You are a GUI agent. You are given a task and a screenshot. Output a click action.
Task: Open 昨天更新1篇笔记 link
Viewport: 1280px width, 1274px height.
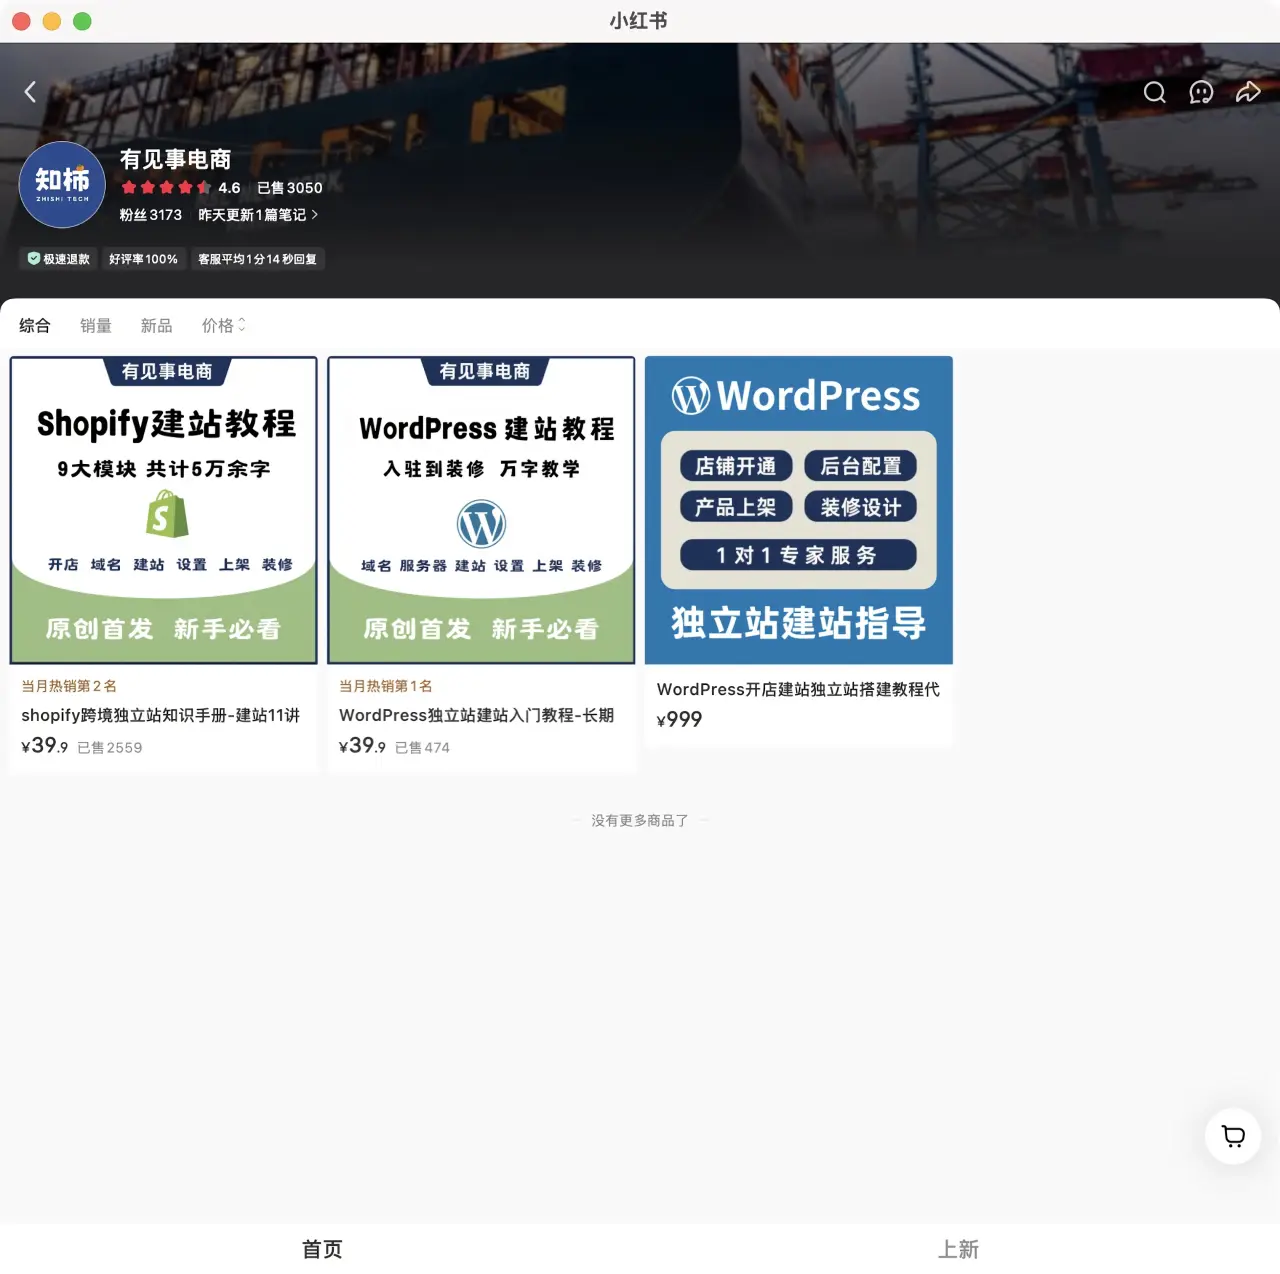[258, 215]
